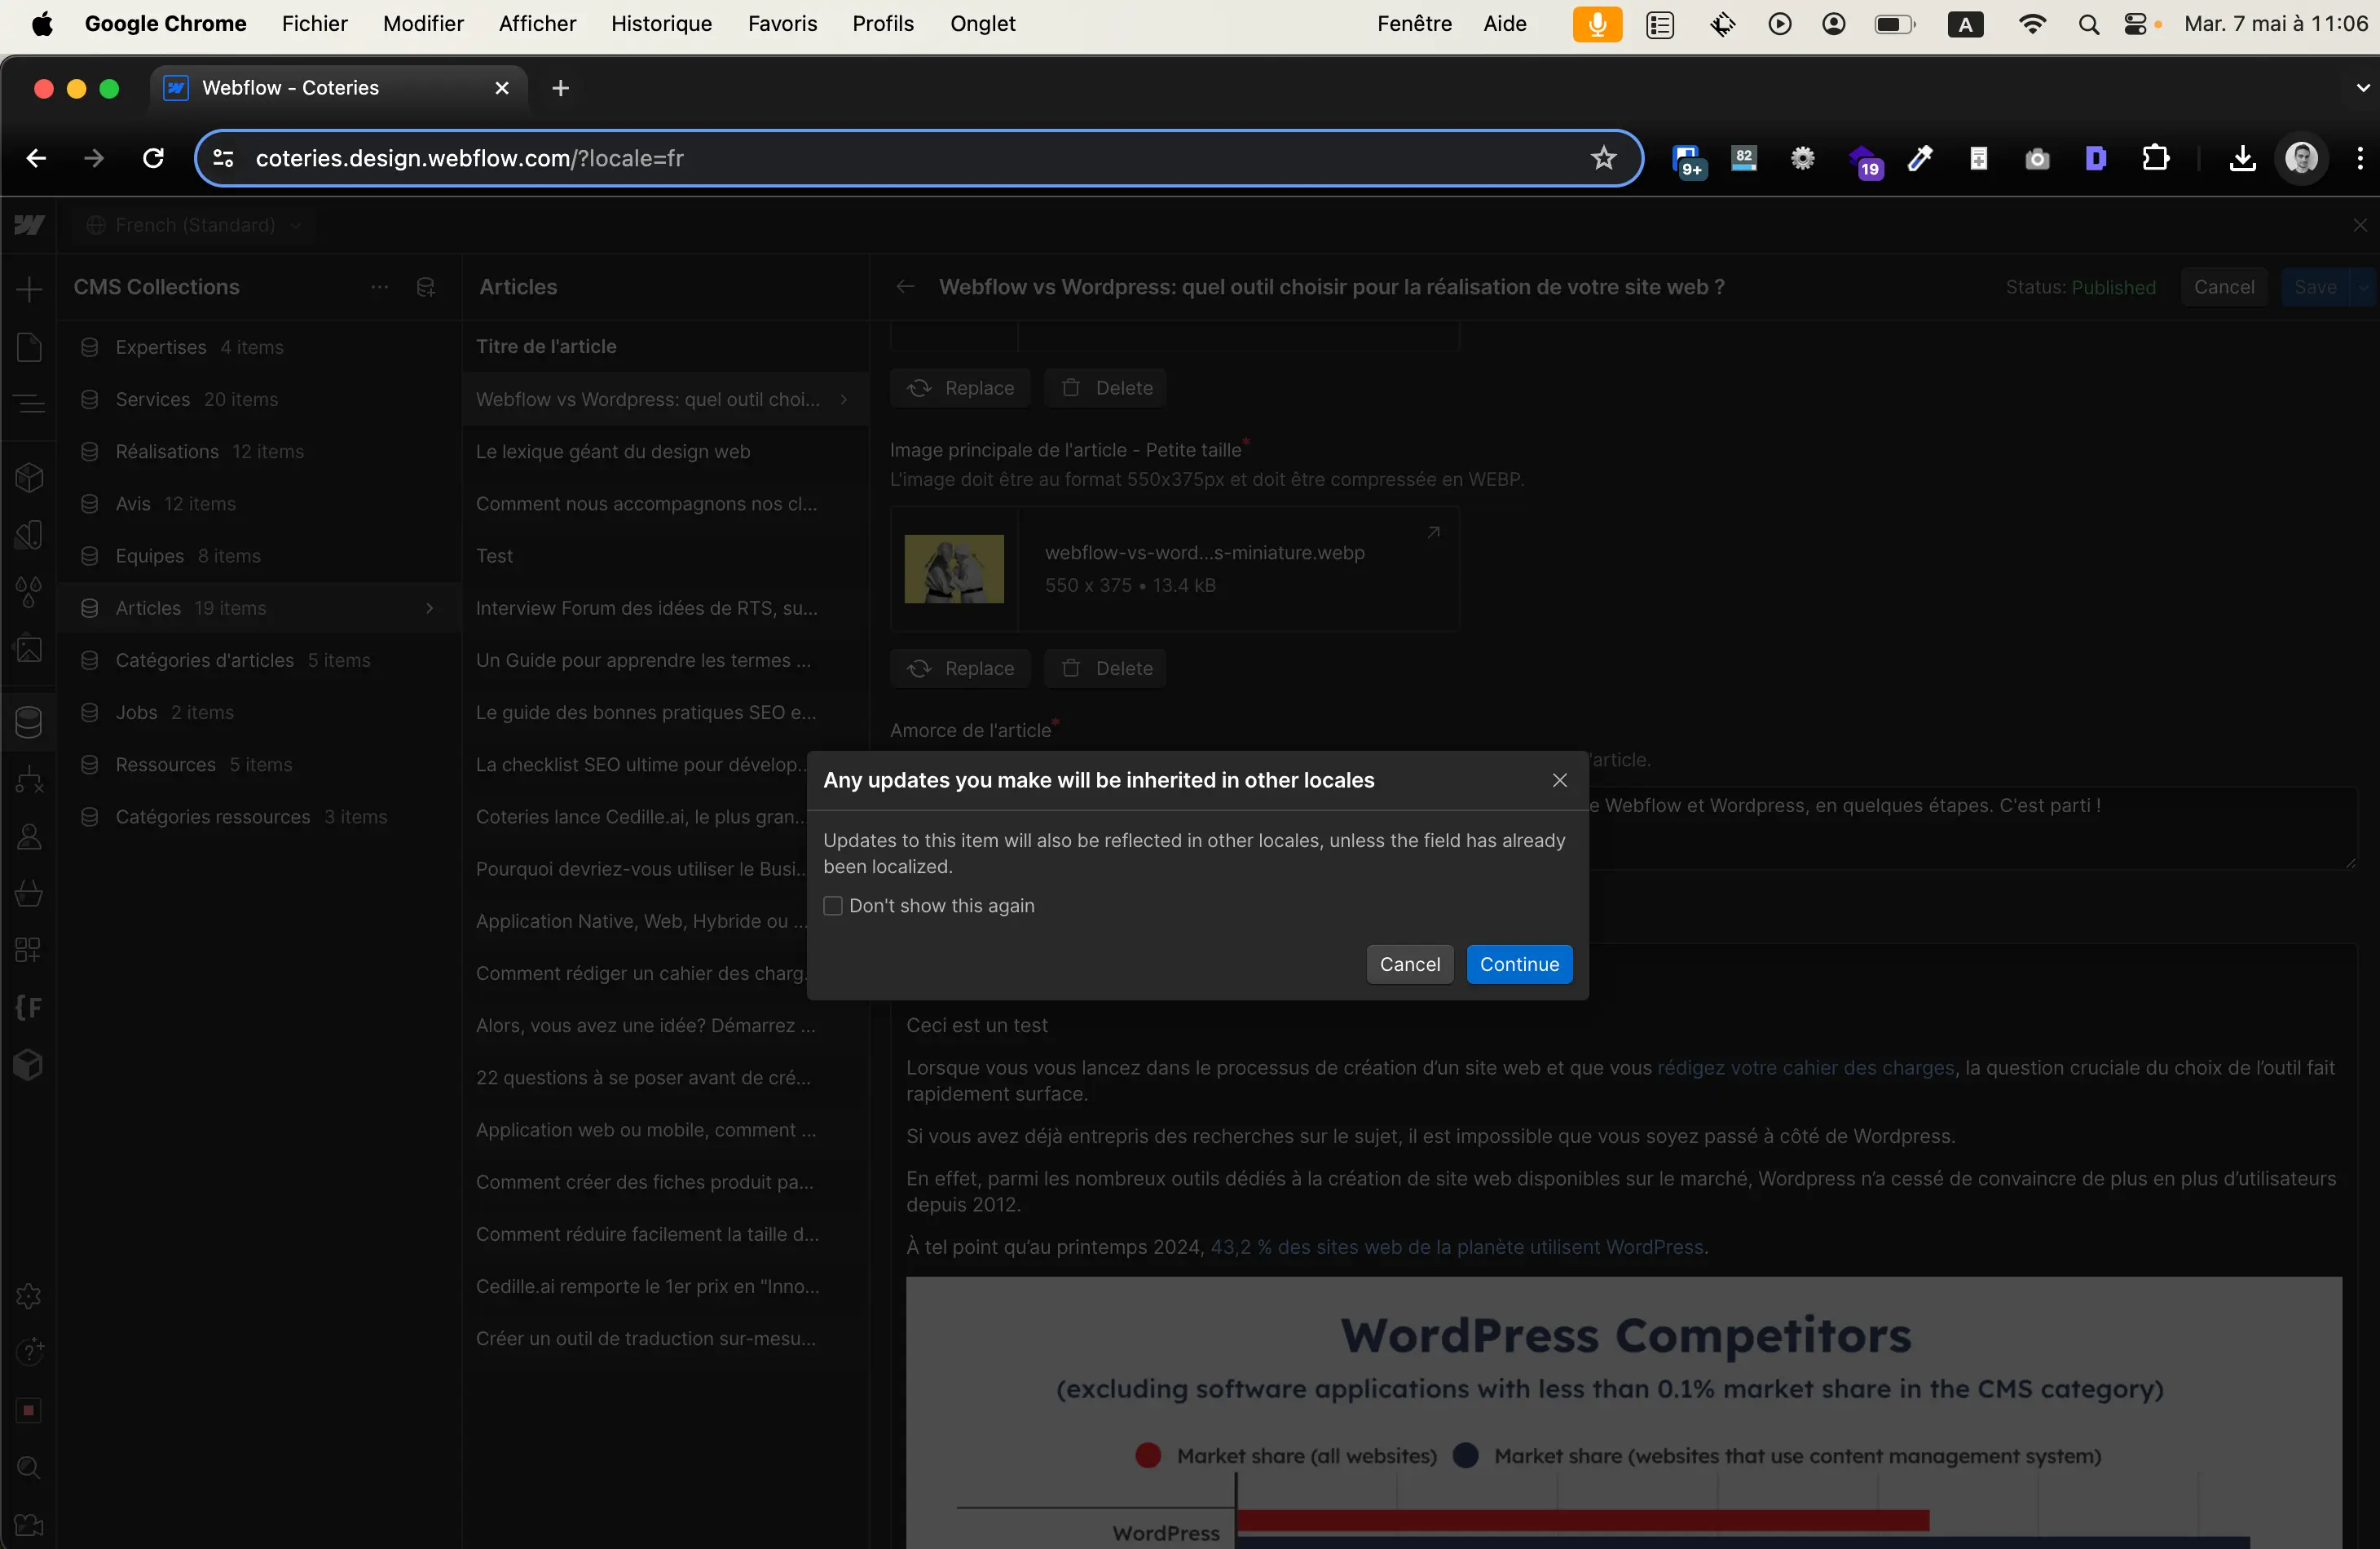This screenshot has height=1549, width=2380.
Task: Click the Cancel button next to Save
Action: [x=2223, y=287]
